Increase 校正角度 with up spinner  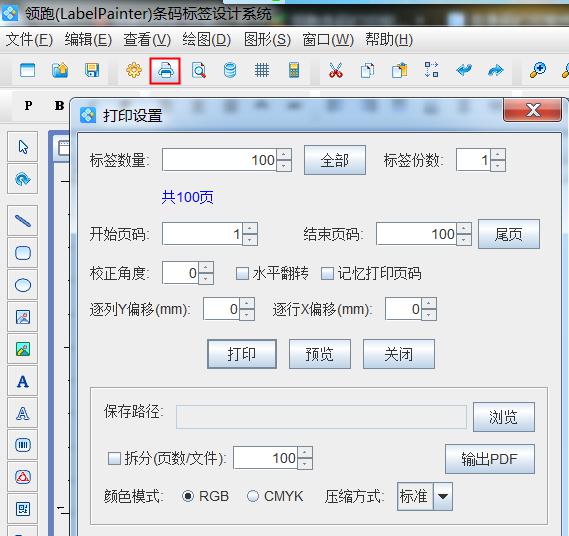point(206,268)
